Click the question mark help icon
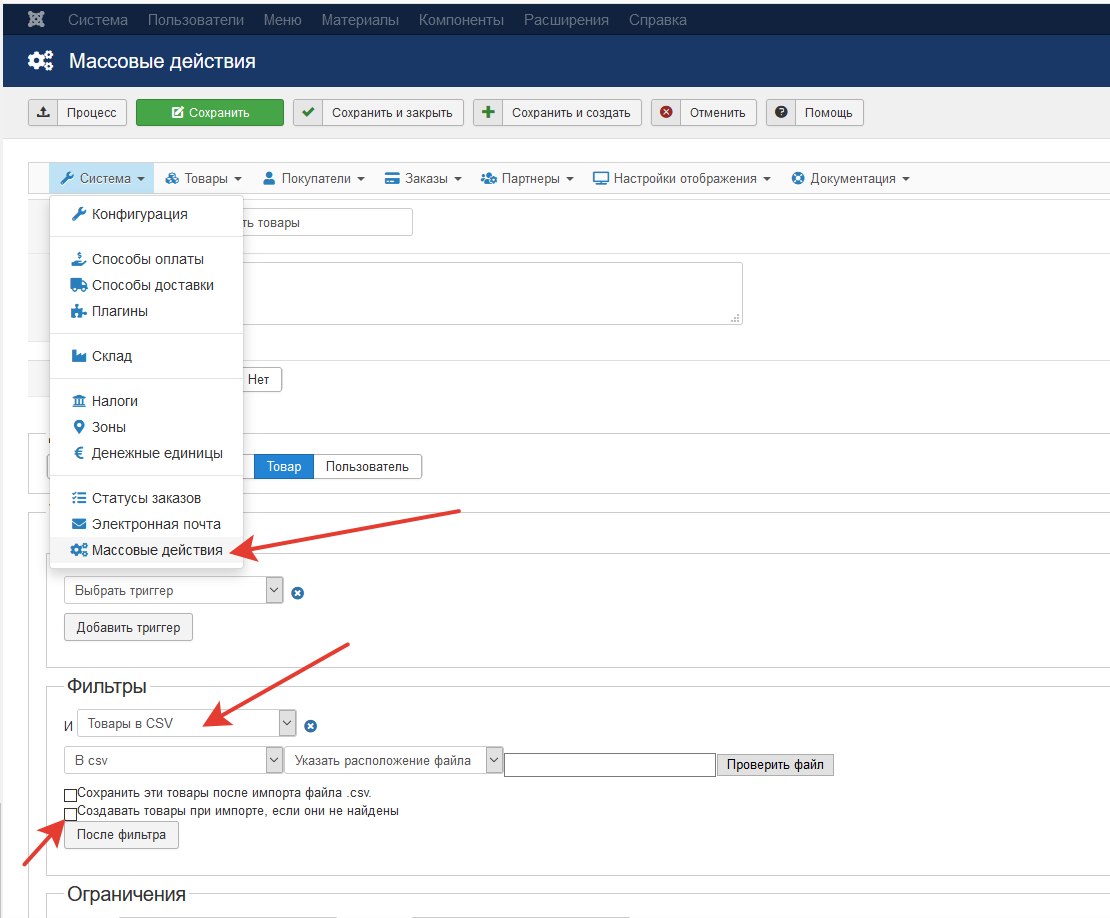Image resolution: width=1110 pixels, height=918 pixels. tap(781, 113)
